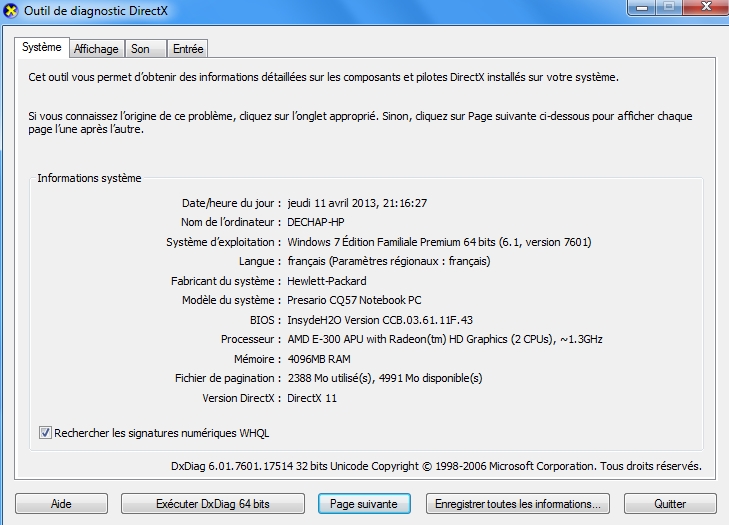The width and height of the screenshot is (729, 525).
Task: Toggle Rechercher les signatures numériques WHQL checkbox
Action: click(45, 433)
